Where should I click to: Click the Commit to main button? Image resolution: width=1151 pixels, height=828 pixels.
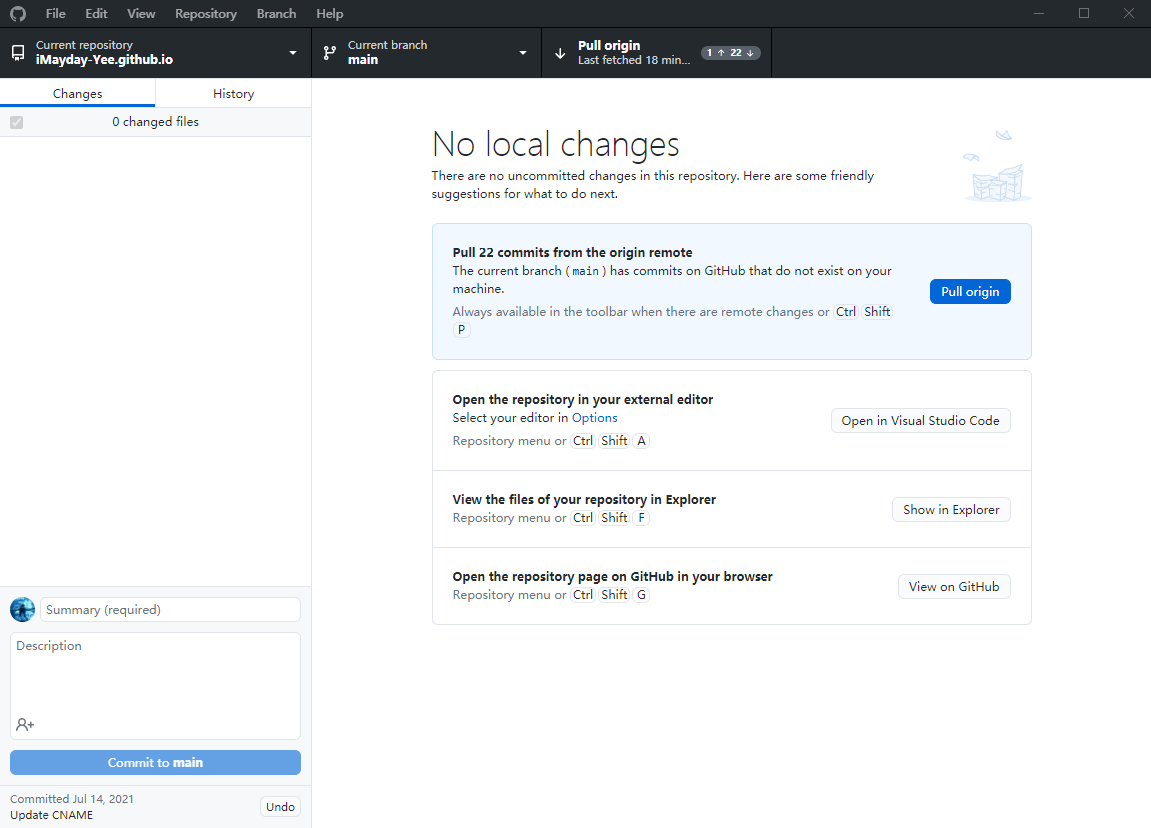(156, 763)
